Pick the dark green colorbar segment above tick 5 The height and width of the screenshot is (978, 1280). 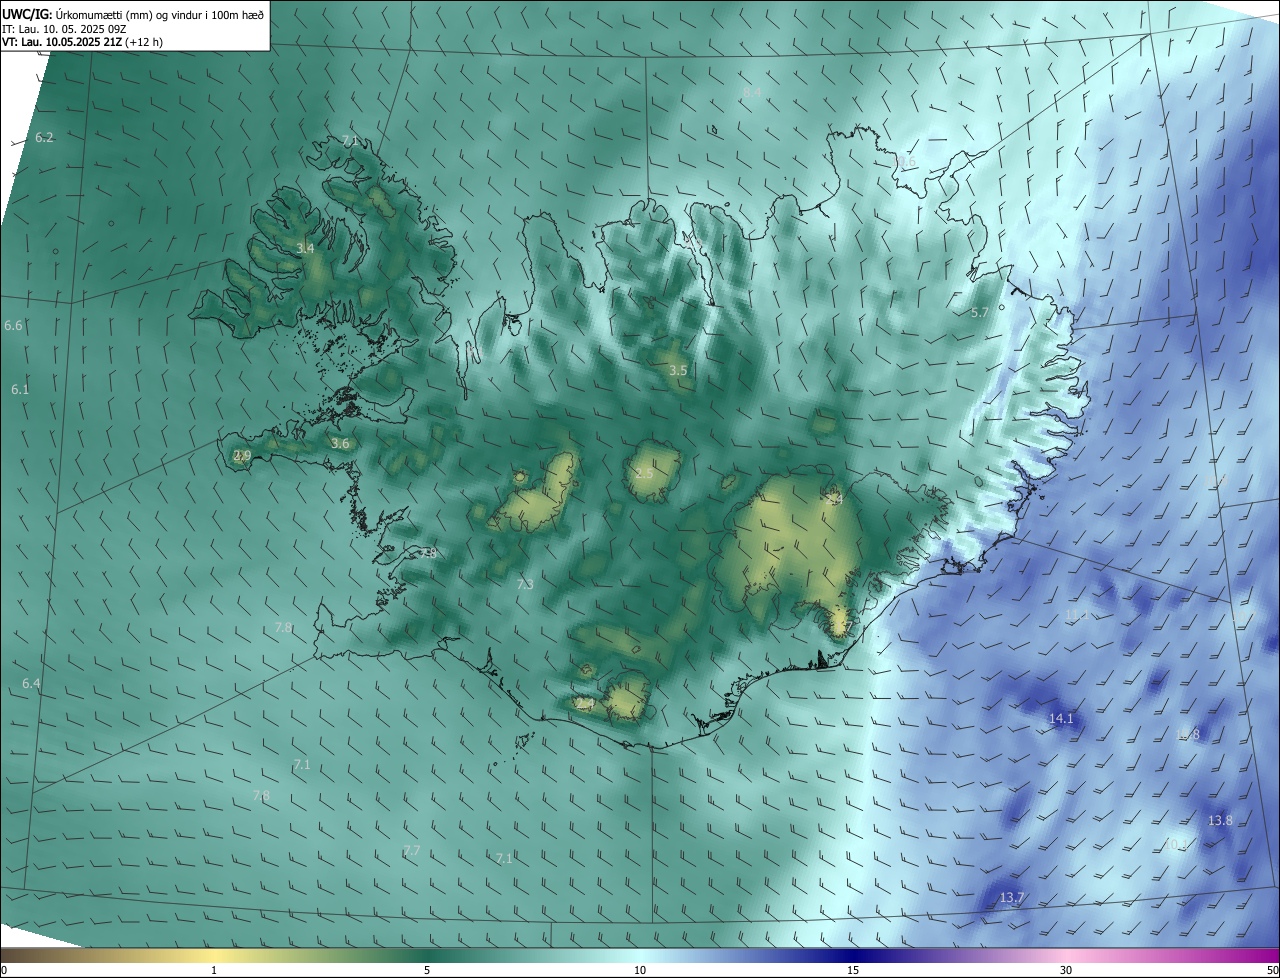point(427,956)
